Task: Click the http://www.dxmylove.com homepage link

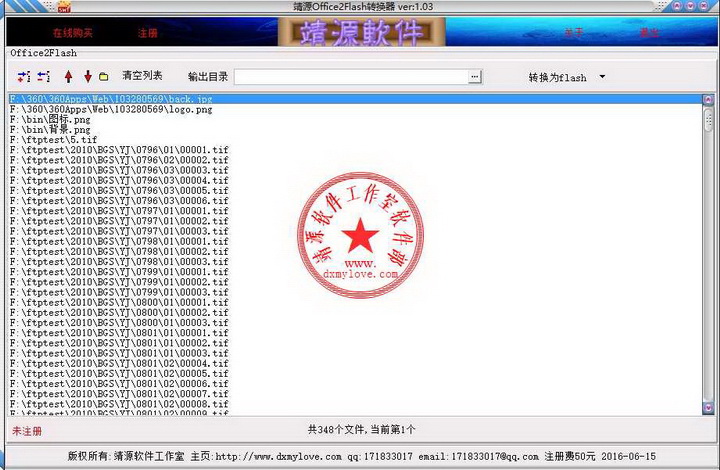Action: point(278,457)
